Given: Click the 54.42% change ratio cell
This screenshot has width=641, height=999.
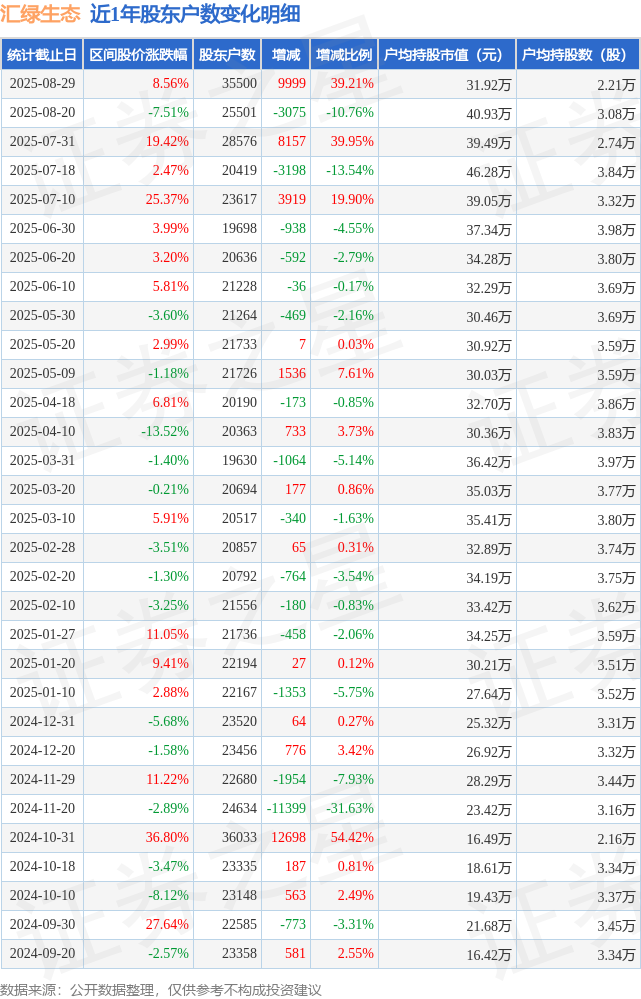Looking at the screenshot, I should [352, 837].
